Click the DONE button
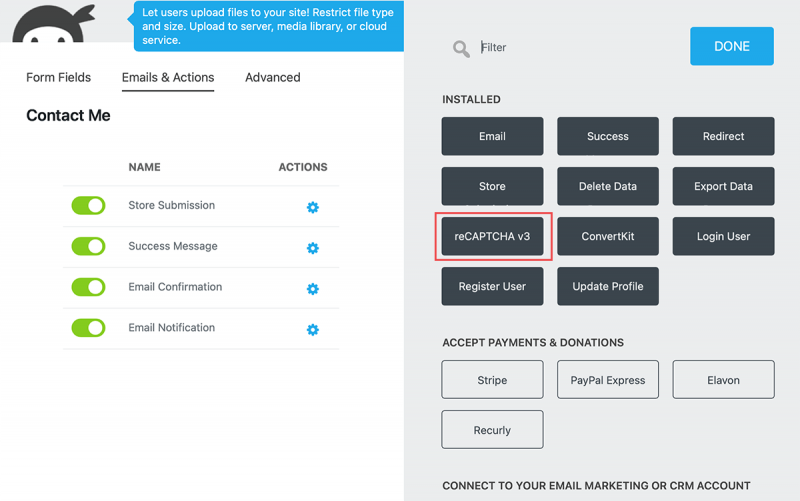Image resolution: width=800 pixels, height=501 pixels. (732, 46)
